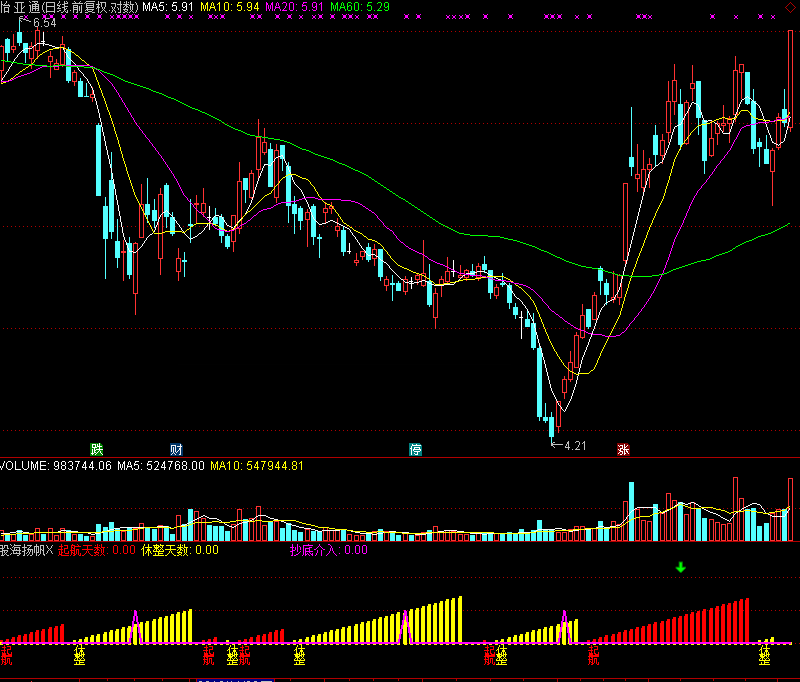Screen dimensions: 800x682
Task: Click the 起航天数 indicator value label
Action: [x=97, y=549]
